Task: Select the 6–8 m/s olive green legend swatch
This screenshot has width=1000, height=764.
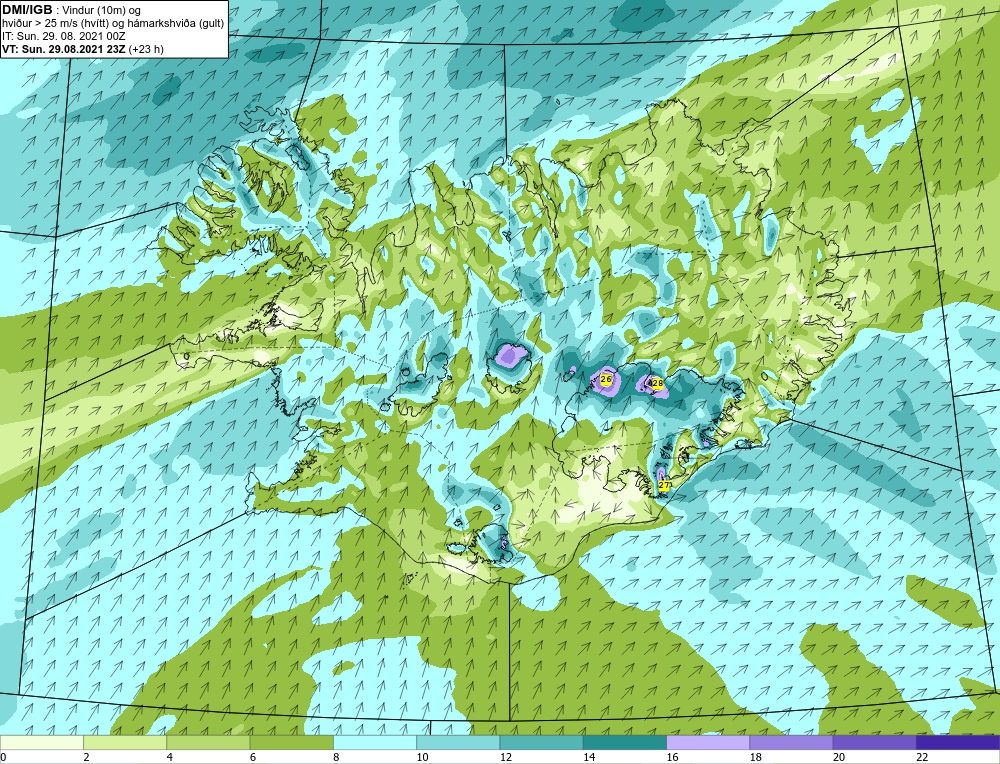Action: tap(291, 742)
